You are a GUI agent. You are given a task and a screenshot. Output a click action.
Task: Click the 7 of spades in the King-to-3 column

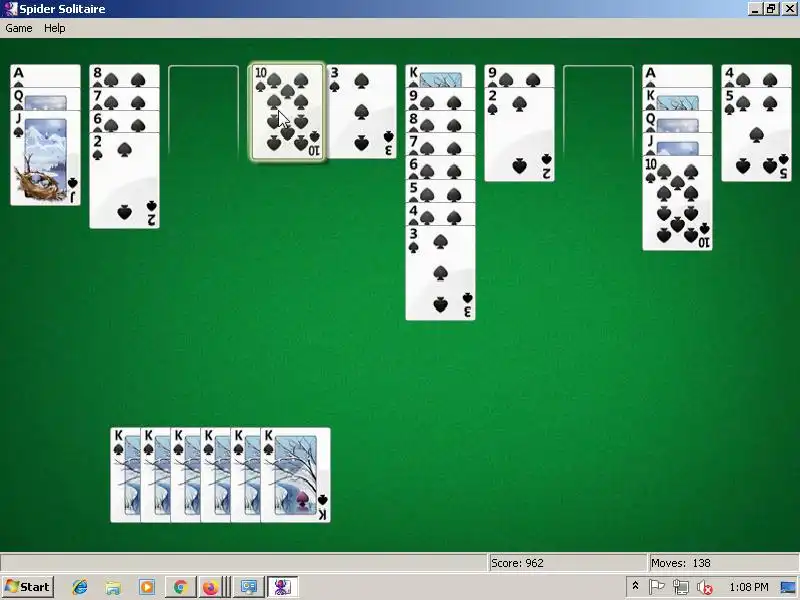click(440, 145)
